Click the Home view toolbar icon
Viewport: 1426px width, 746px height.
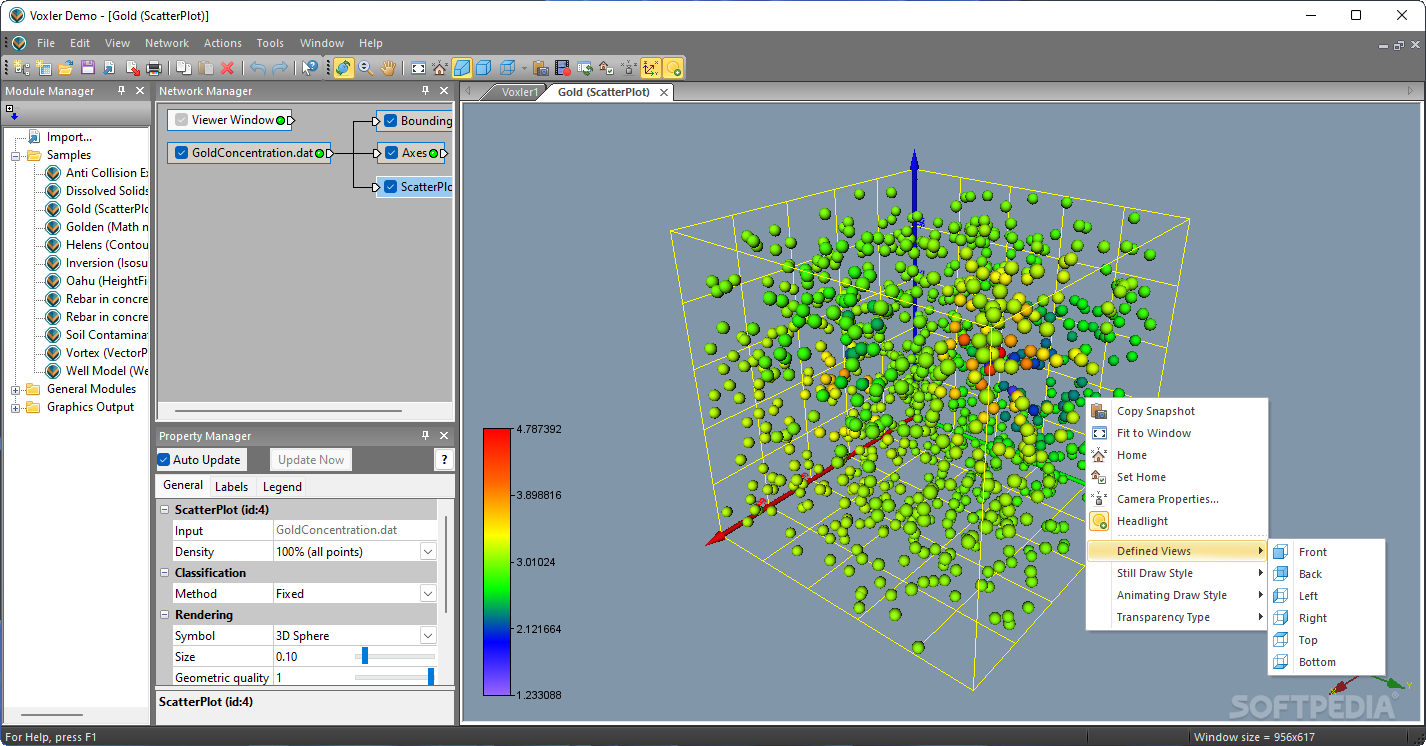click(x=439, y=68)
